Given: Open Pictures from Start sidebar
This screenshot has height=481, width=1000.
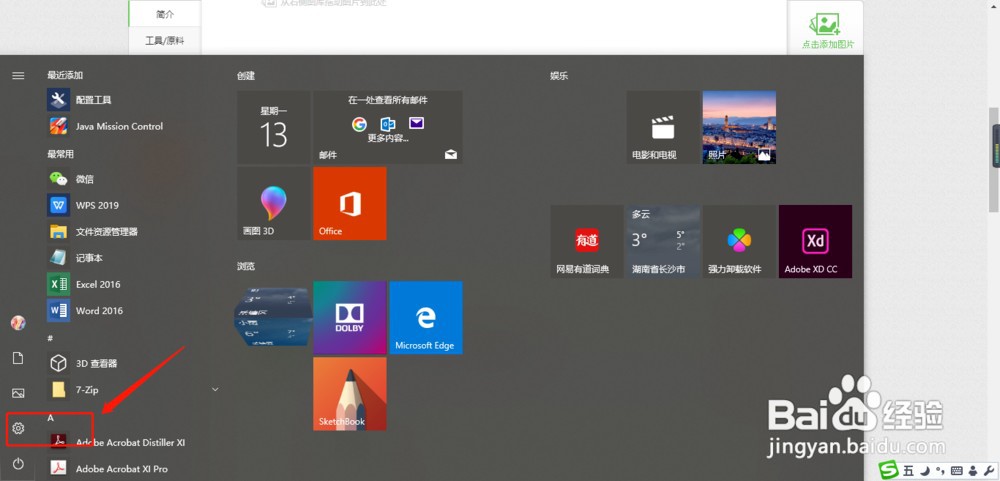Looking at the screenshot, I should coord(18,393).
